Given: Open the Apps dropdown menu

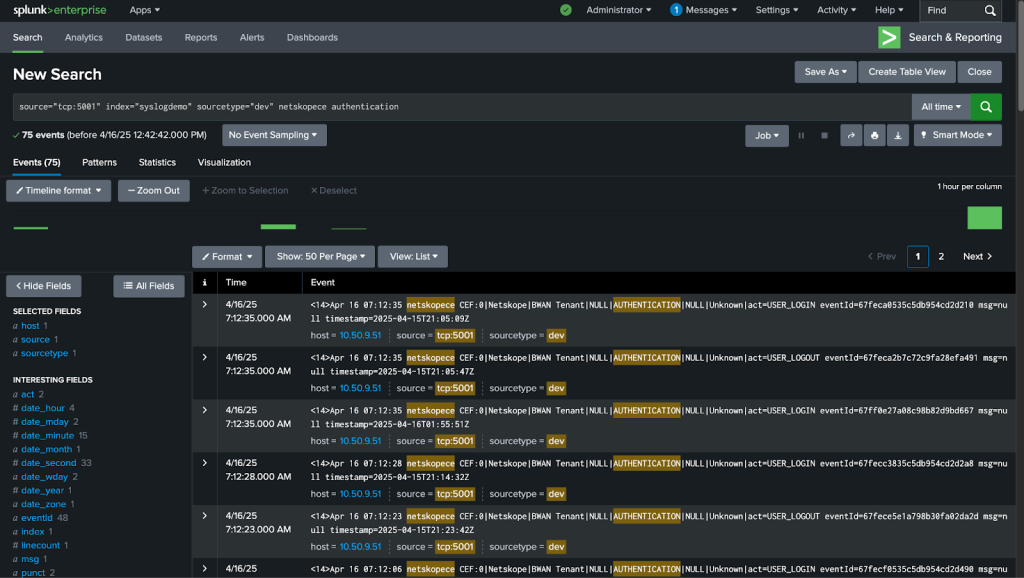Looking at the screenshot, I should click(x=144, y=10).
